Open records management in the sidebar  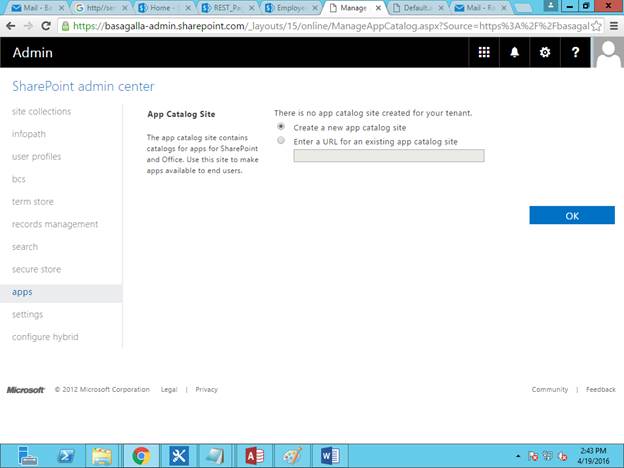pos(55,224)
